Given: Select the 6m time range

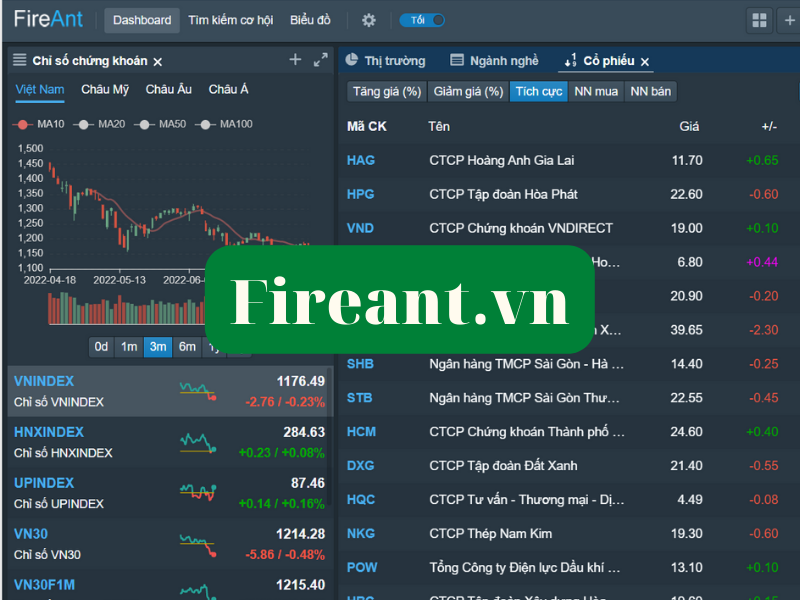Looking at the screenshot, I should pos(187,347).
